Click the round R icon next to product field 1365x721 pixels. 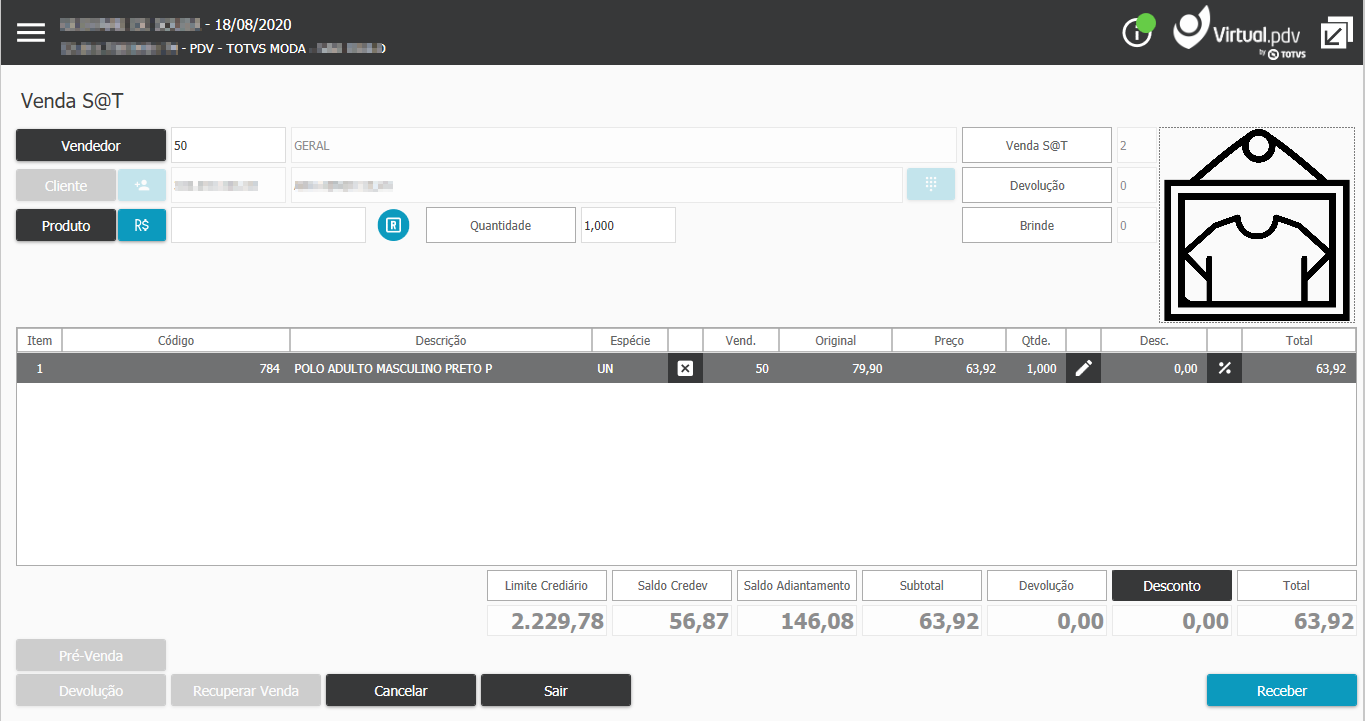pyautogui.click(x=394, y=225)
